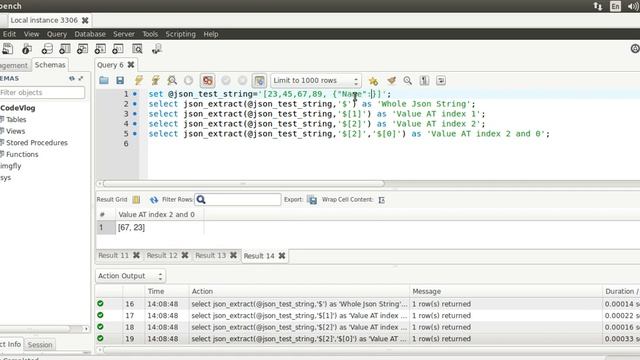Click the create new stored procedure icon
Screen dimensions: 640x360
point(100,49)
